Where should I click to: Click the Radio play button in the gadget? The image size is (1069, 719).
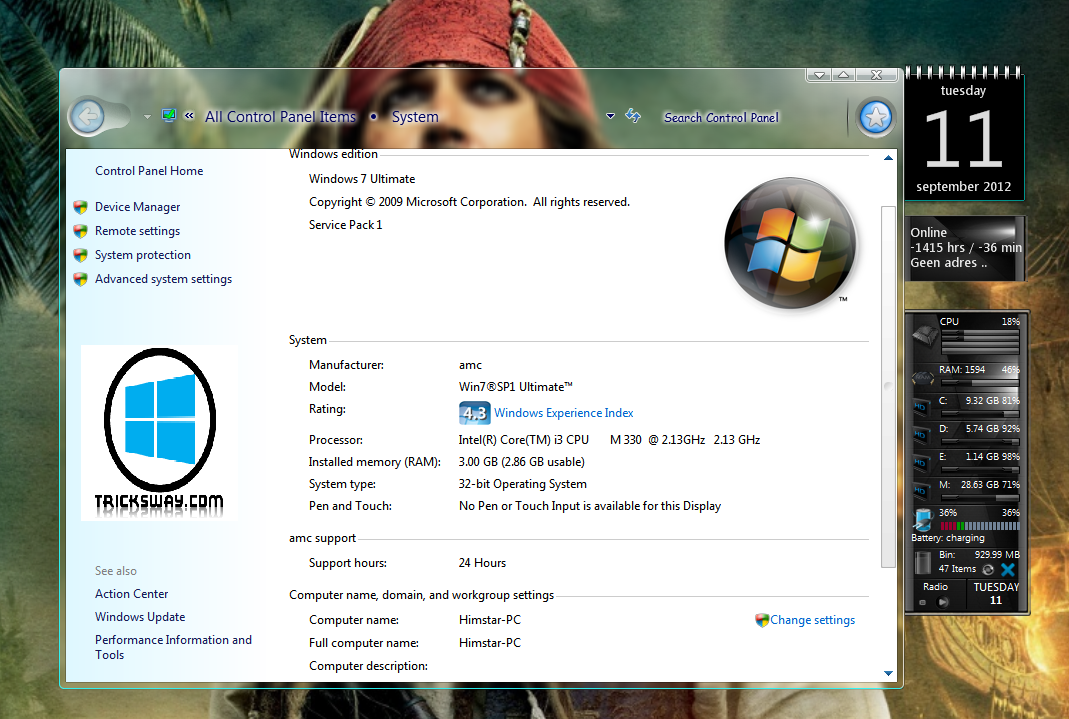[x=943, y=602]
